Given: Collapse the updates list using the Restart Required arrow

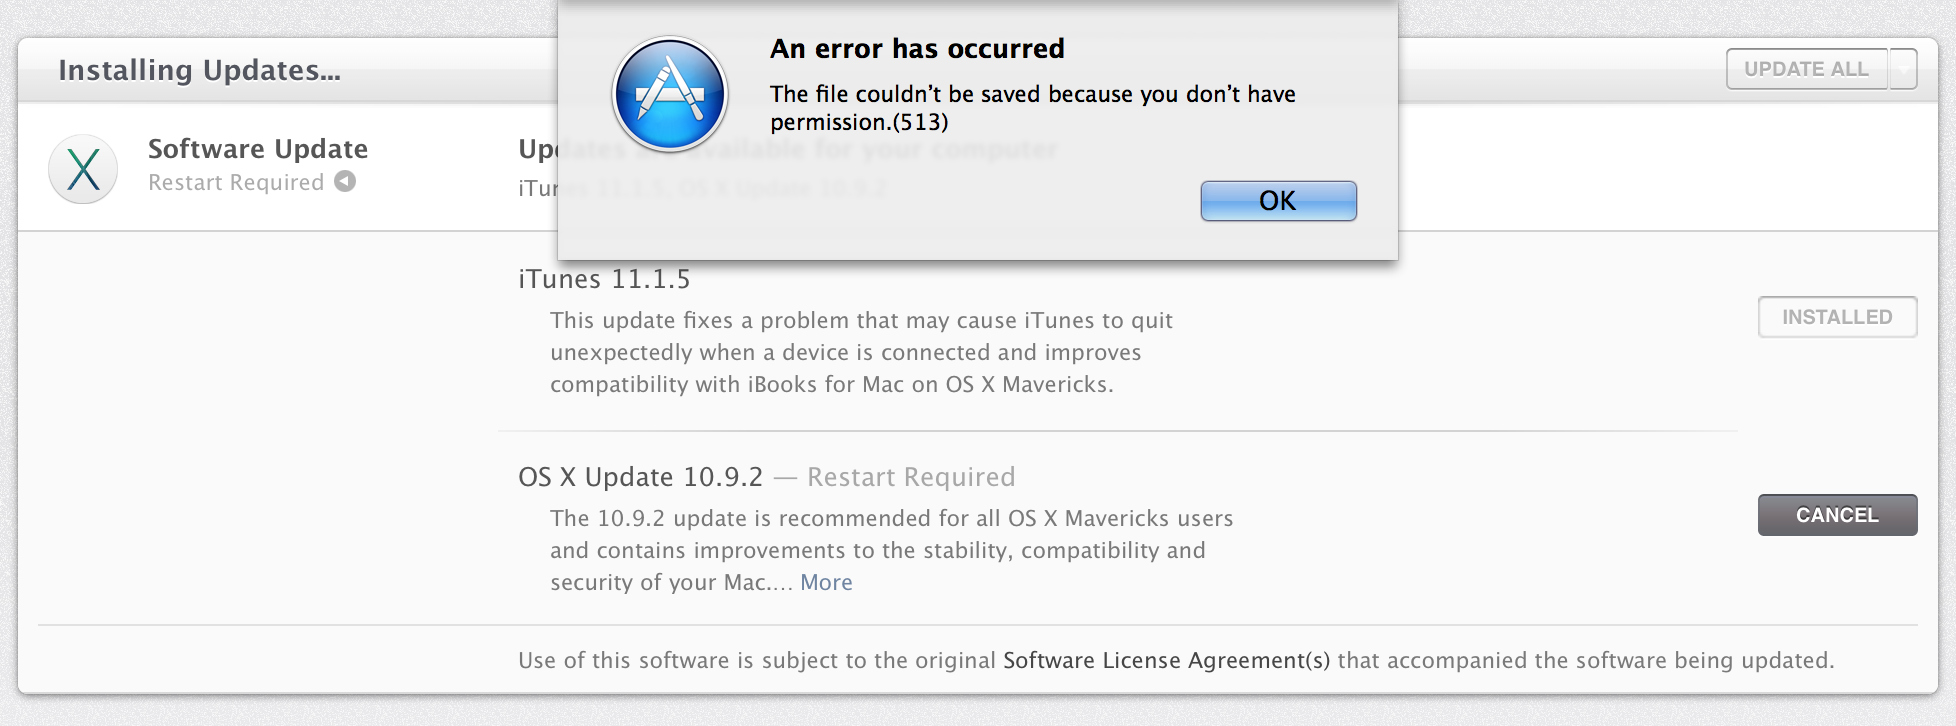Looking at the screenshot, I should coord(345,181).
